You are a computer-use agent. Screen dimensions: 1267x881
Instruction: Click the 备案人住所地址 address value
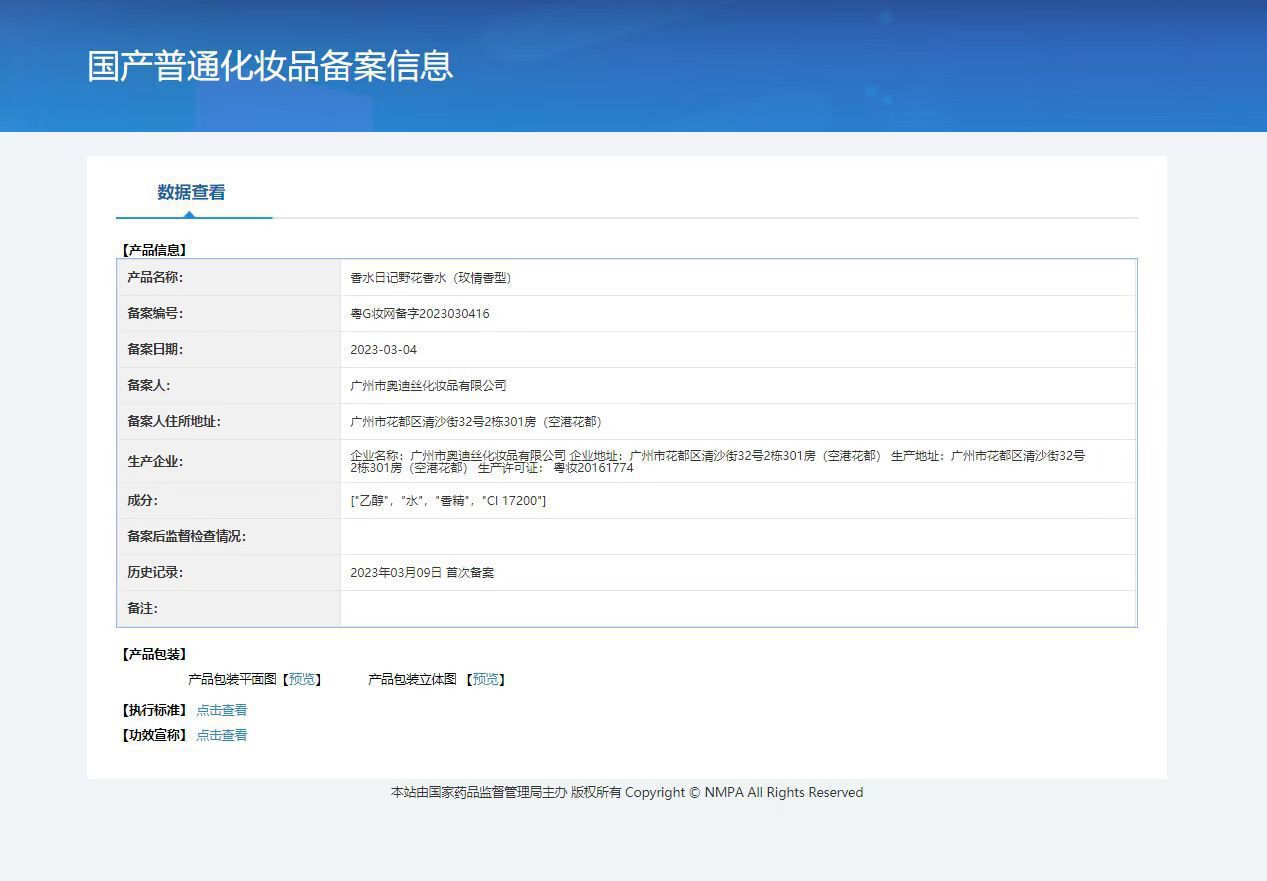tap(476, 422)
